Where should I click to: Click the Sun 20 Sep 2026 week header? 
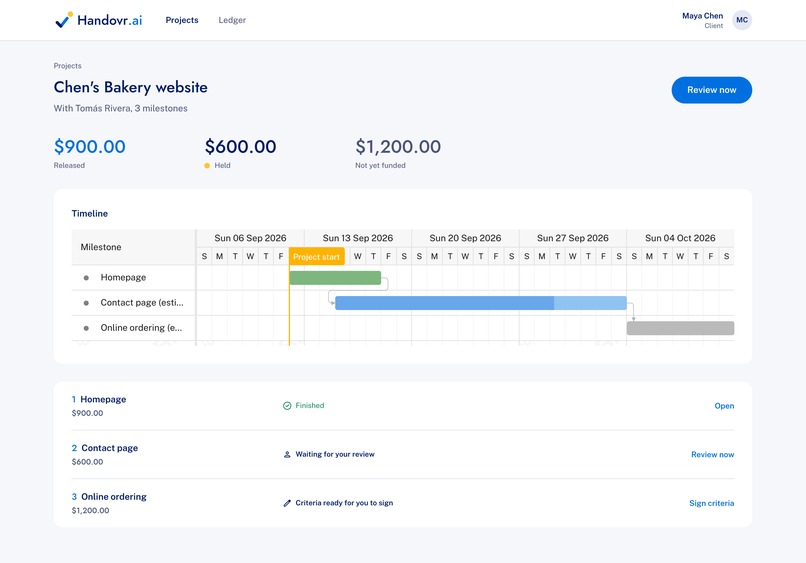click(x=465, y=238)
